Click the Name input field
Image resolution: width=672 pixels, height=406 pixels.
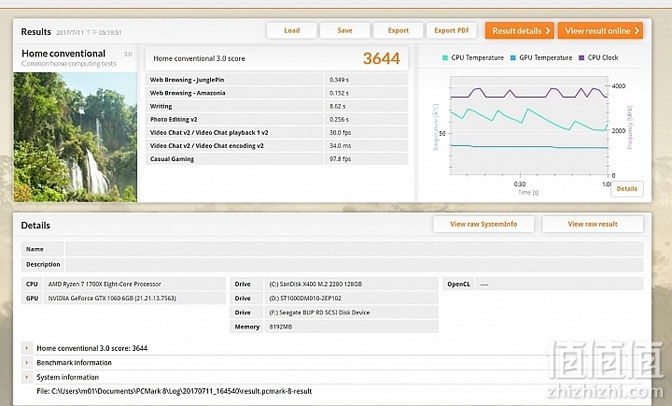[354, 249]
